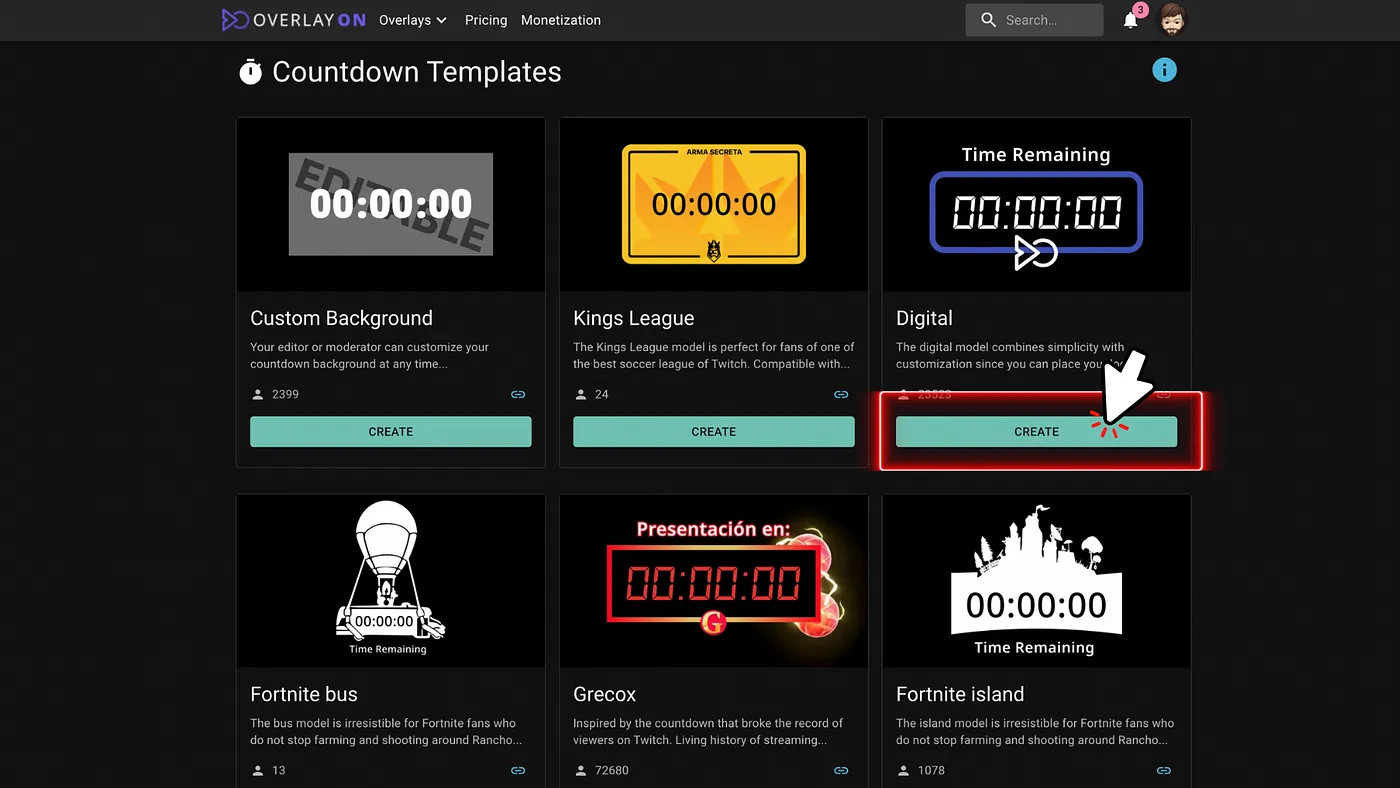Screen dimensions: 1400x788
Task: Create a Custom Background countdown
Action: [390, 431]
